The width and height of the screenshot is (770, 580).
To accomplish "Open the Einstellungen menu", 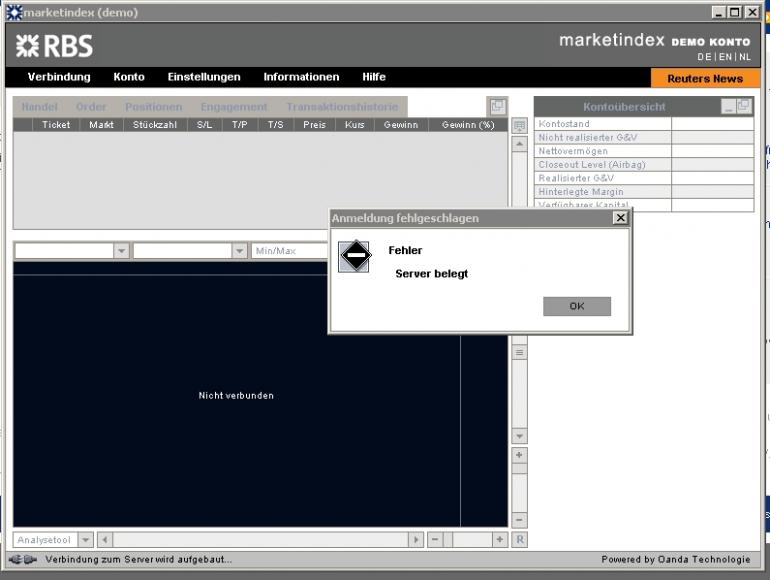I will click(x=204, y=77).
